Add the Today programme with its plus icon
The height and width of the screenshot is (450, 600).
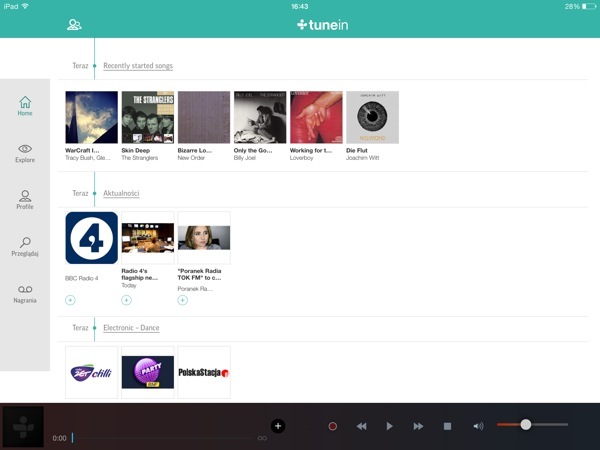127,300
